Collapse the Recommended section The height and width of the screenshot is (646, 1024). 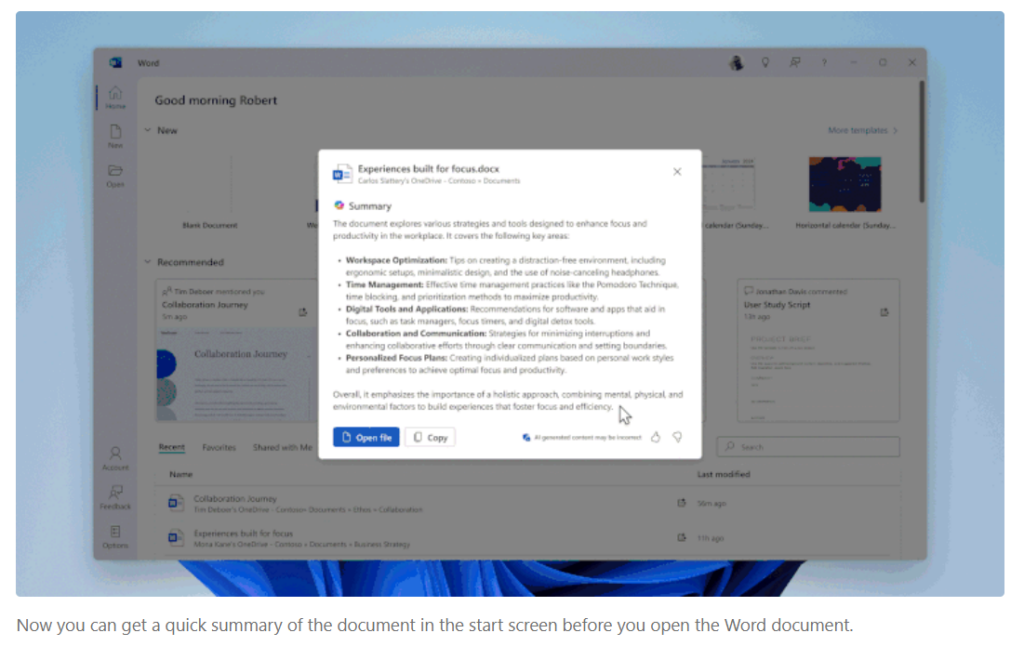pyautogui.click(x=148, y=262)
